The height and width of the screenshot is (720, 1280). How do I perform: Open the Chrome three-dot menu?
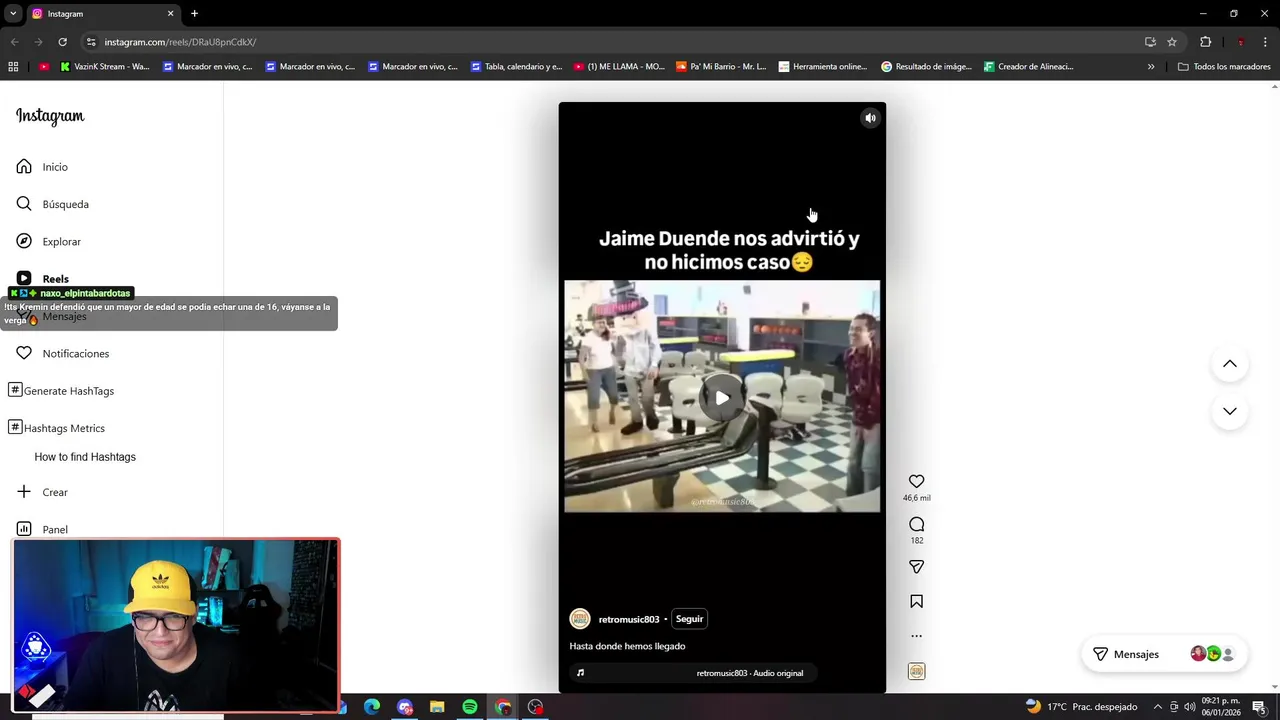coord(1264,42)
